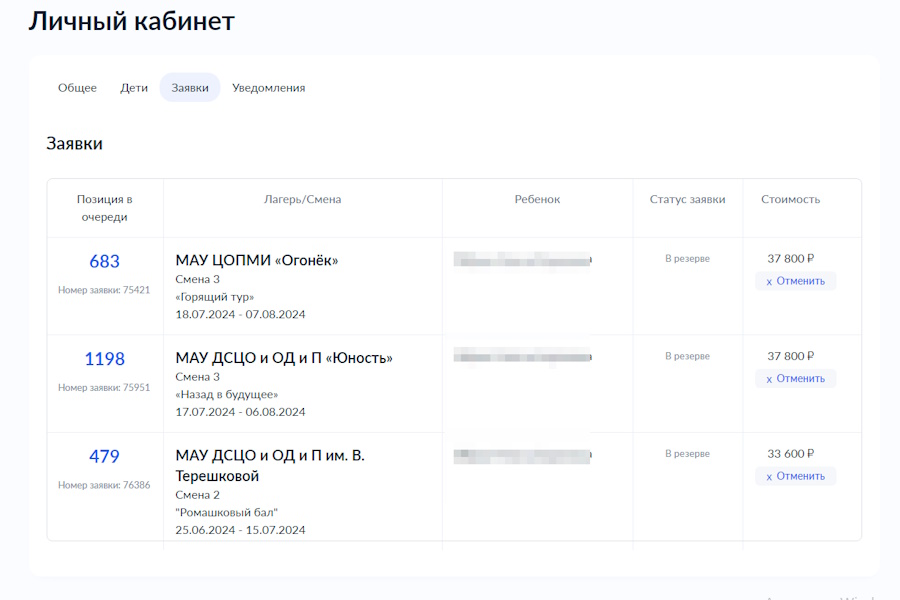The image size is (900, 600).
Task: Click the В резерве status for «Юность»
Action: click(x=687, y=356)
